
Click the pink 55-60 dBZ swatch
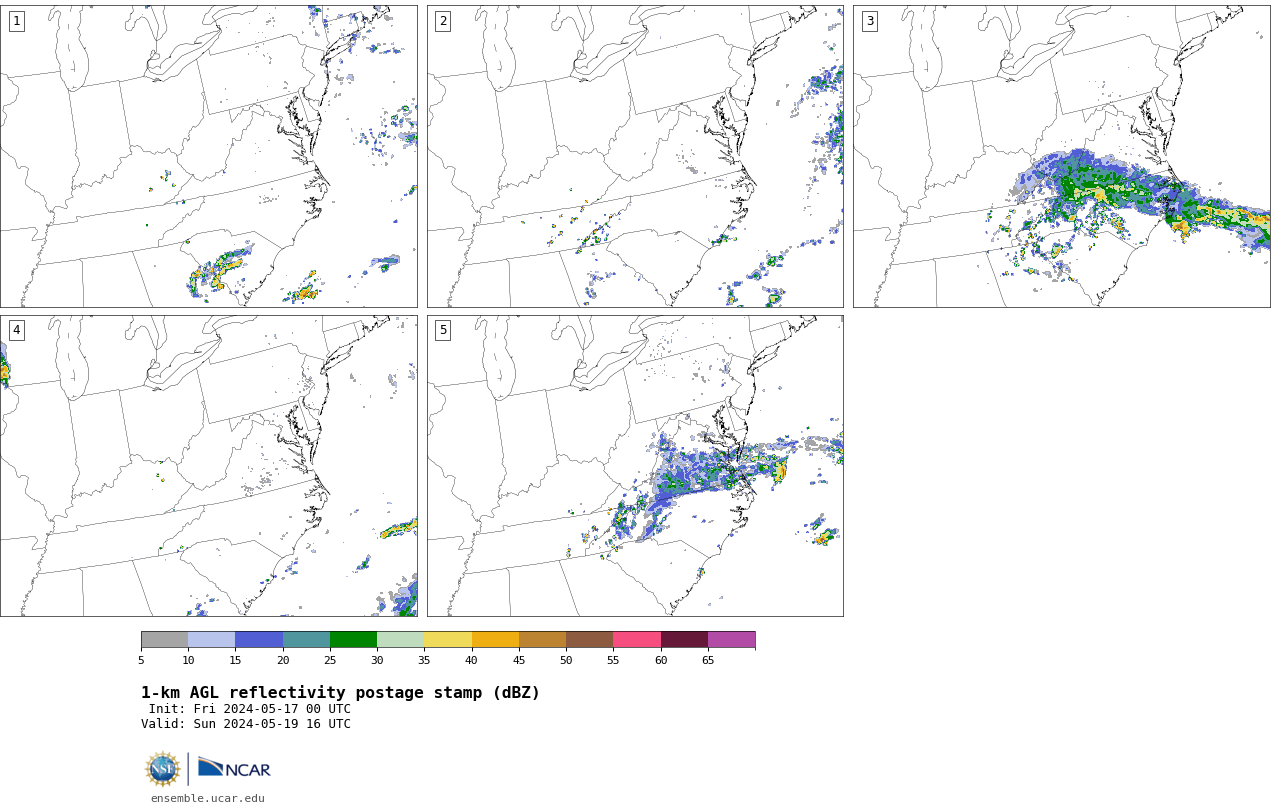[x=637, y=640]
